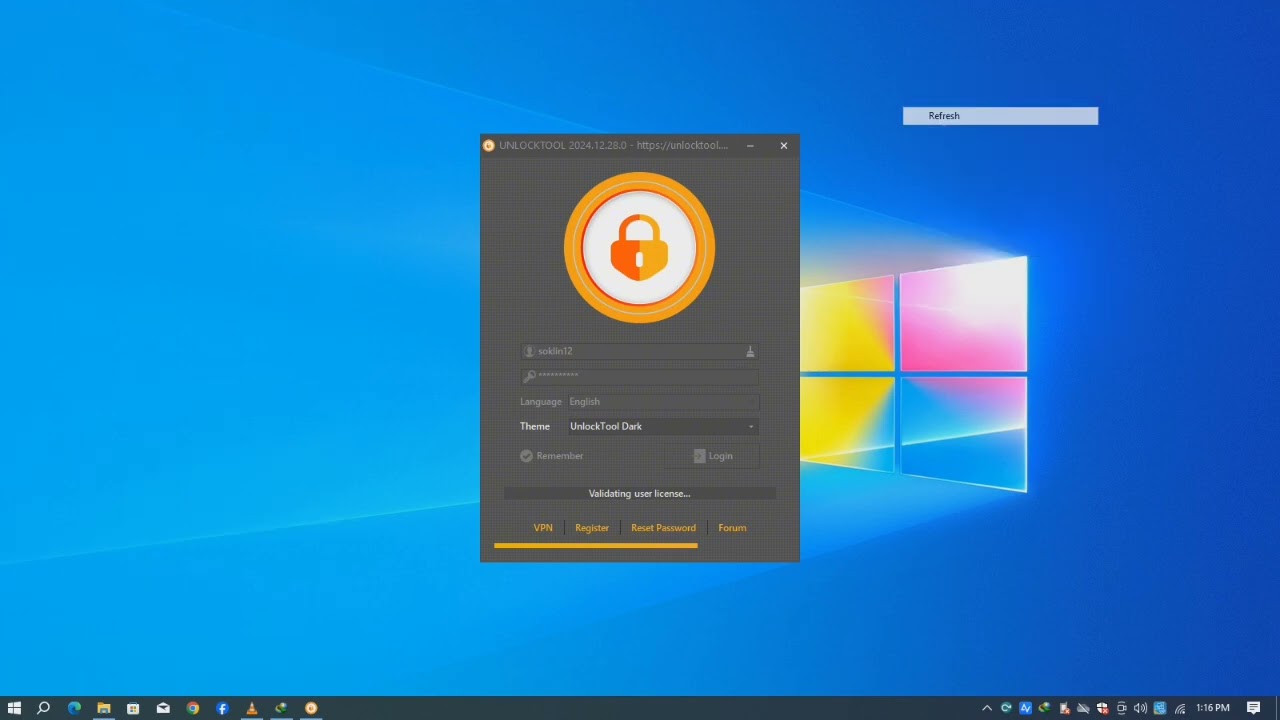This screenshot has width=1280, height=720.
Task: Minimize the UnlockTool window
Action: click(750, 145)
